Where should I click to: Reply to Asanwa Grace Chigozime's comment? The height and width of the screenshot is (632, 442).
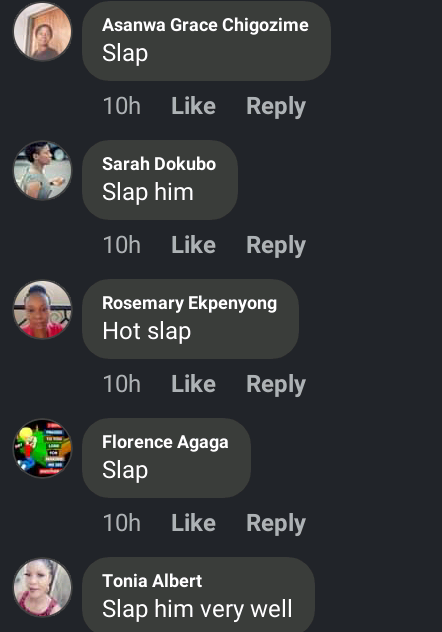click(276, 107)
